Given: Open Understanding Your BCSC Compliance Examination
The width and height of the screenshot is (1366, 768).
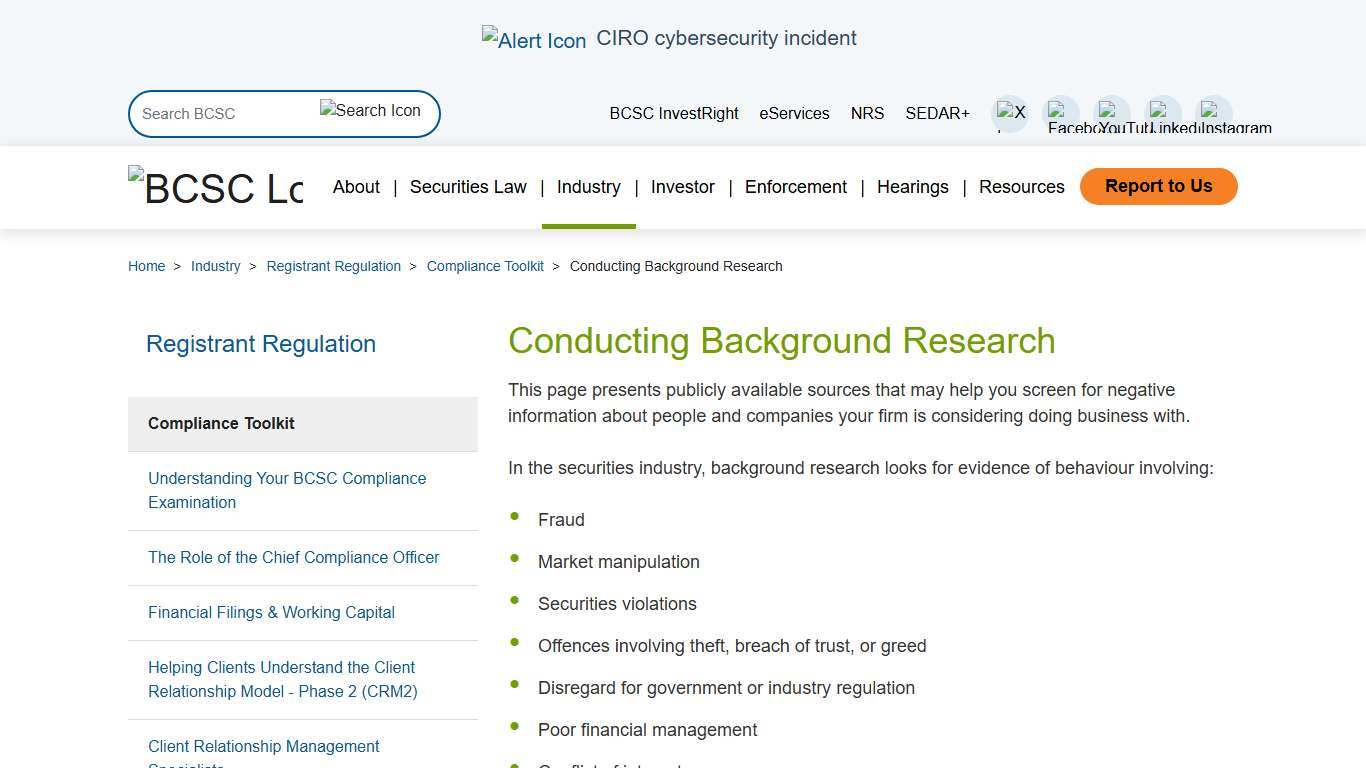Looking at the screenshot, I should tap(287, 490).
